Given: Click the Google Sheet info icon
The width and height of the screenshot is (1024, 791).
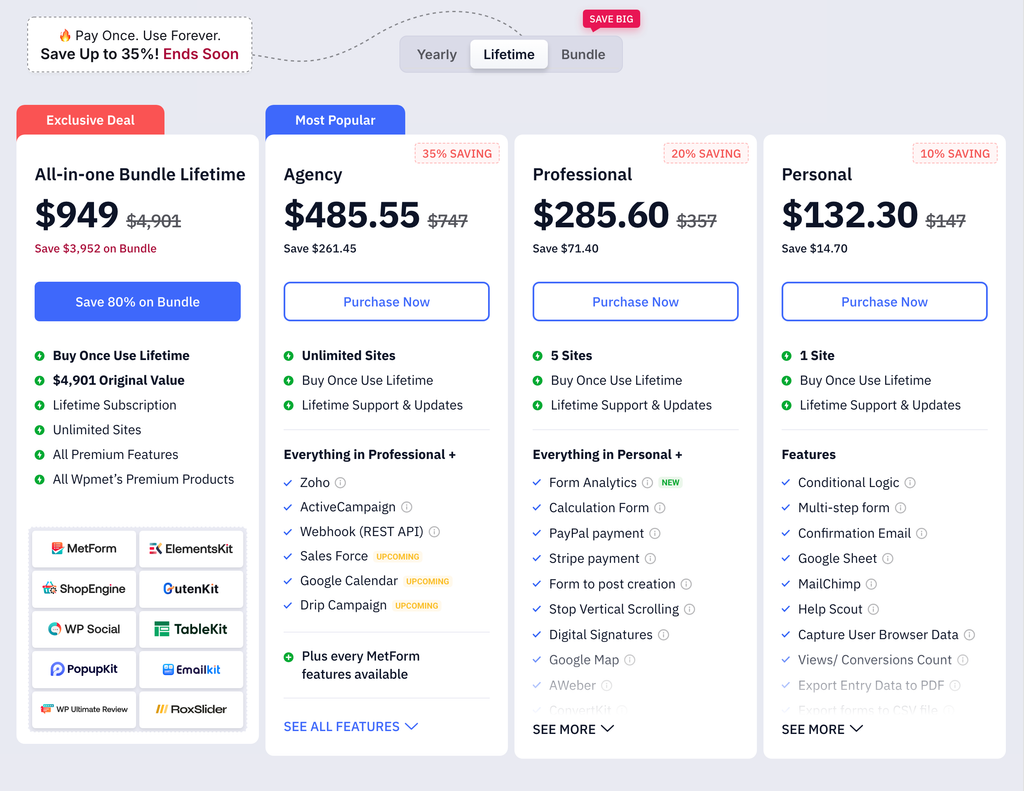Looking at the screenshot, I should [888, 558].
